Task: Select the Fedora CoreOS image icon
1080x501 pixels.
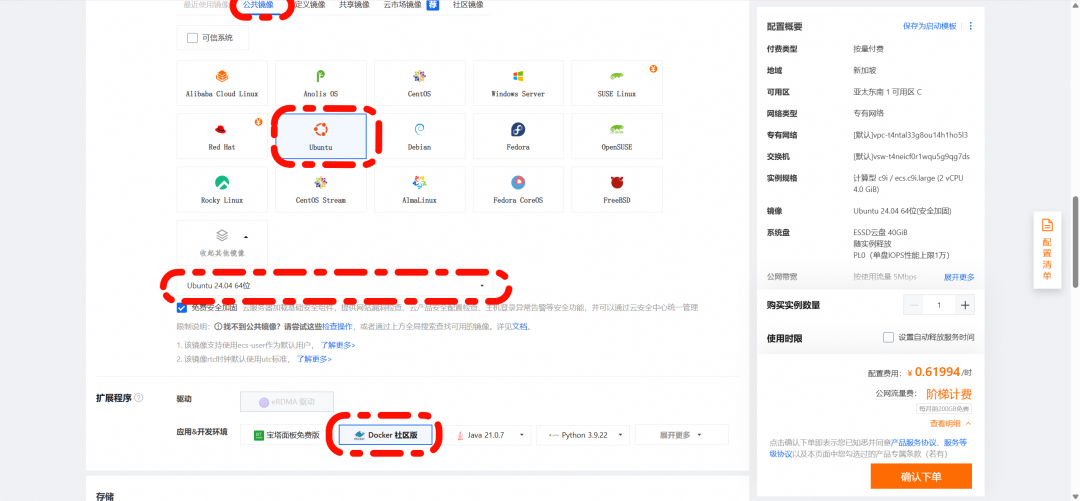Action: click(x=518, y=183)
